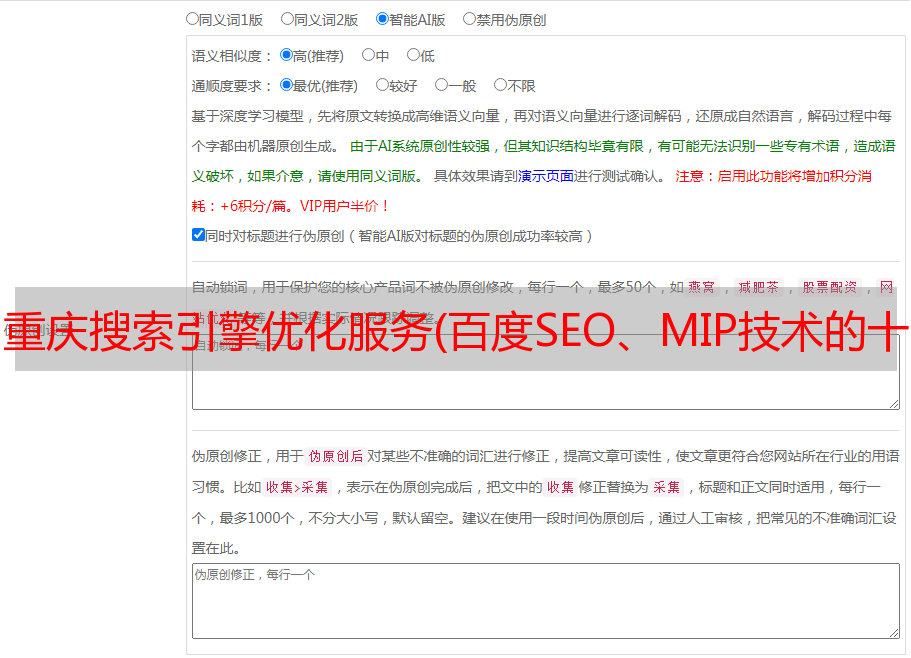Click the 燕窝 example tag
911x658 pixels.
701,287
